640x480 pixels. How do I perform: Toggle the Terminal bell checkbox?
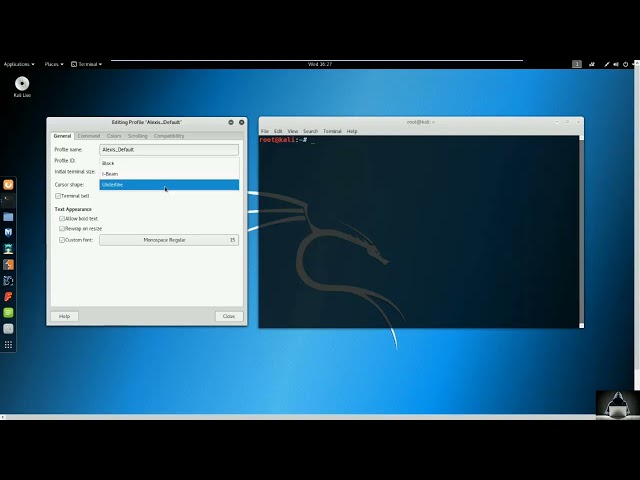pos(58,196)
